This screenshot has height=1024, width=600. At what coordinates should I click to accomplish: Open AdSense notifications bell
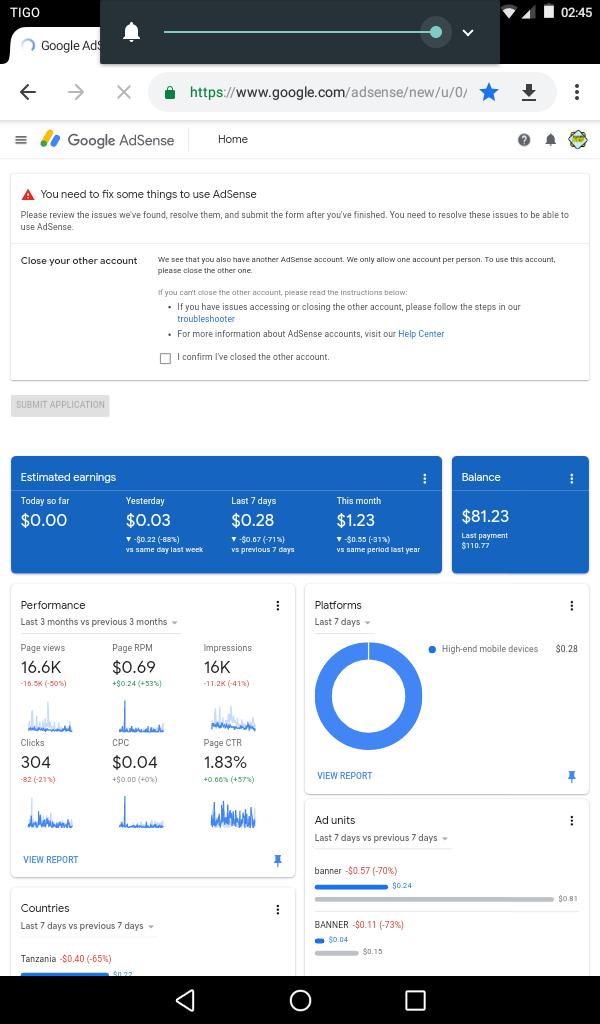point(550,140)
